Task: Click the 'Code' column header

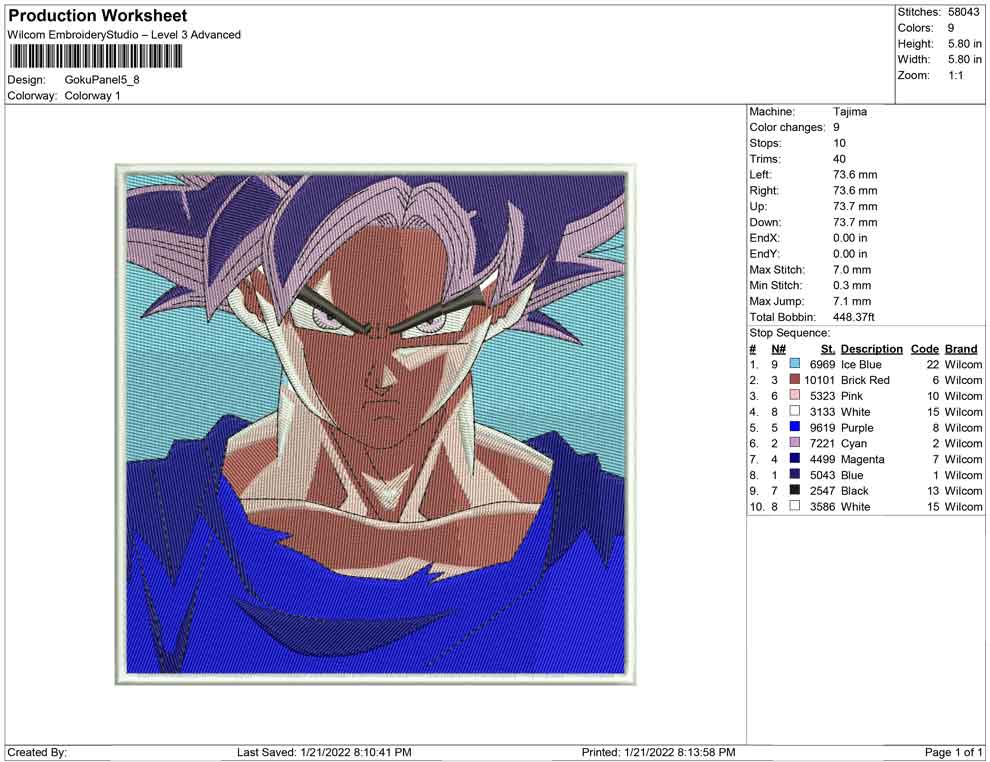Action: 925,348
